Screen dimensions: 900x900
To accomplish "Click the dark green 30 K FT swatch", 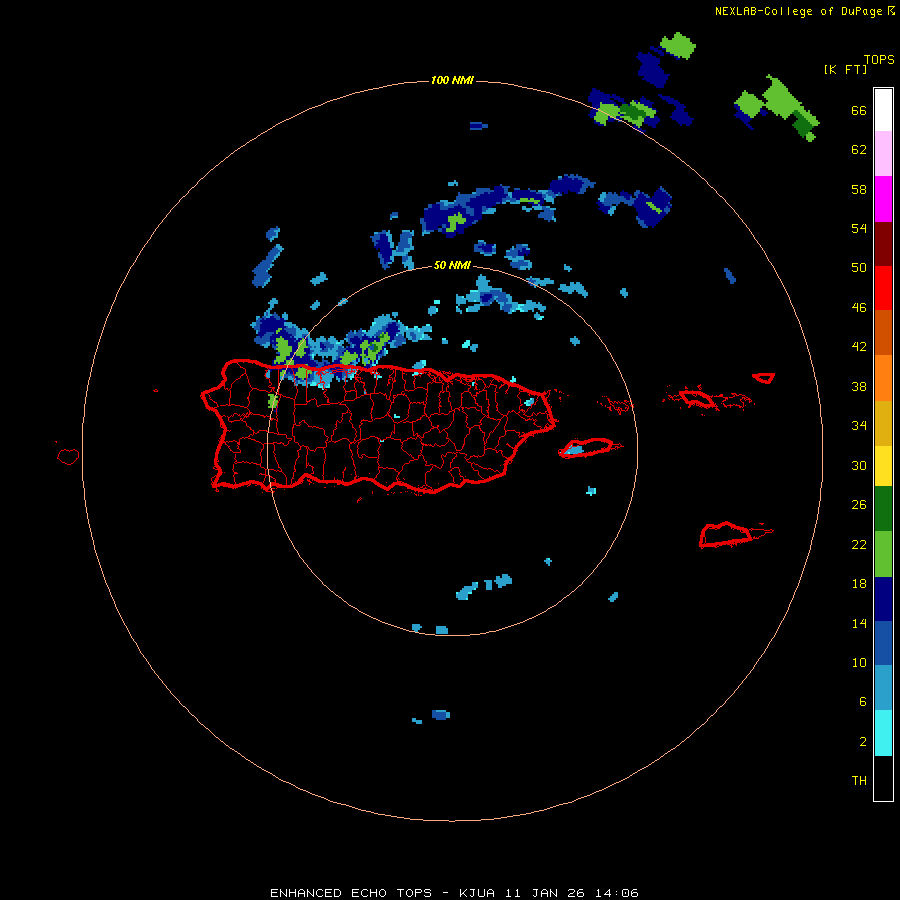I will (x=883, y=509).
